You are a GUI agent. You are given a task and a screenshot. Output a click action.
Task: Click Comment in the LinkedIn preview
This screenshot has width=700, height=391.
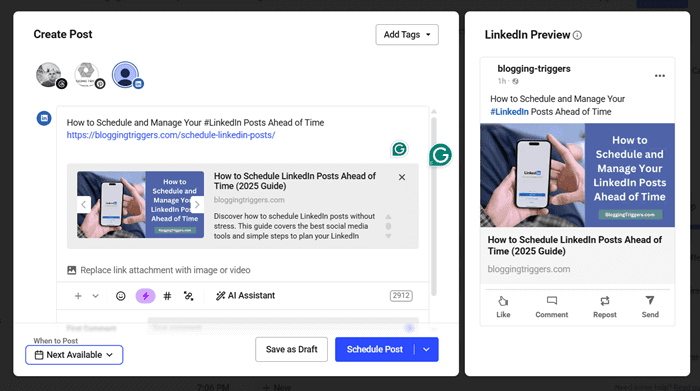552,307
